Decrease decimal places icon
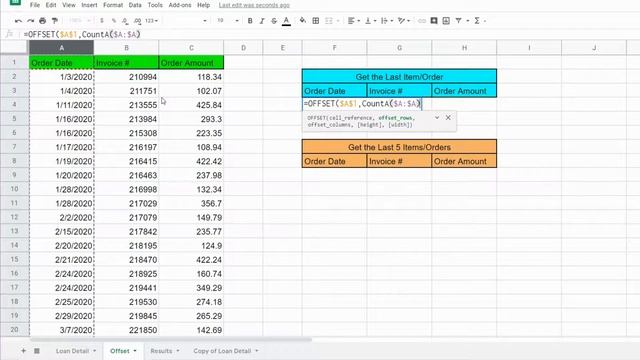640x360 pixels. coord(125,20)
